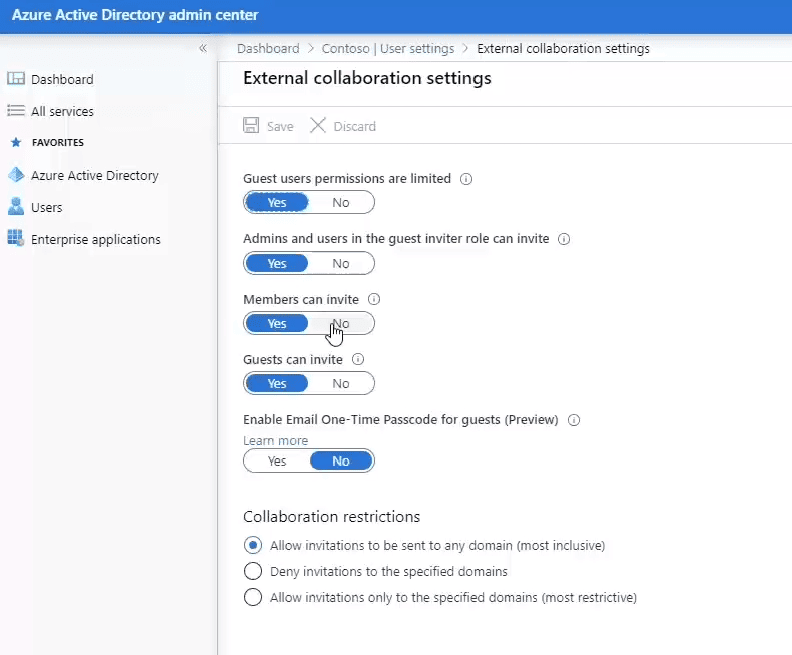Click the Discard X icon
Image resolution: width=792 pixels, height=655 pixels.
(x=318, y=125)
